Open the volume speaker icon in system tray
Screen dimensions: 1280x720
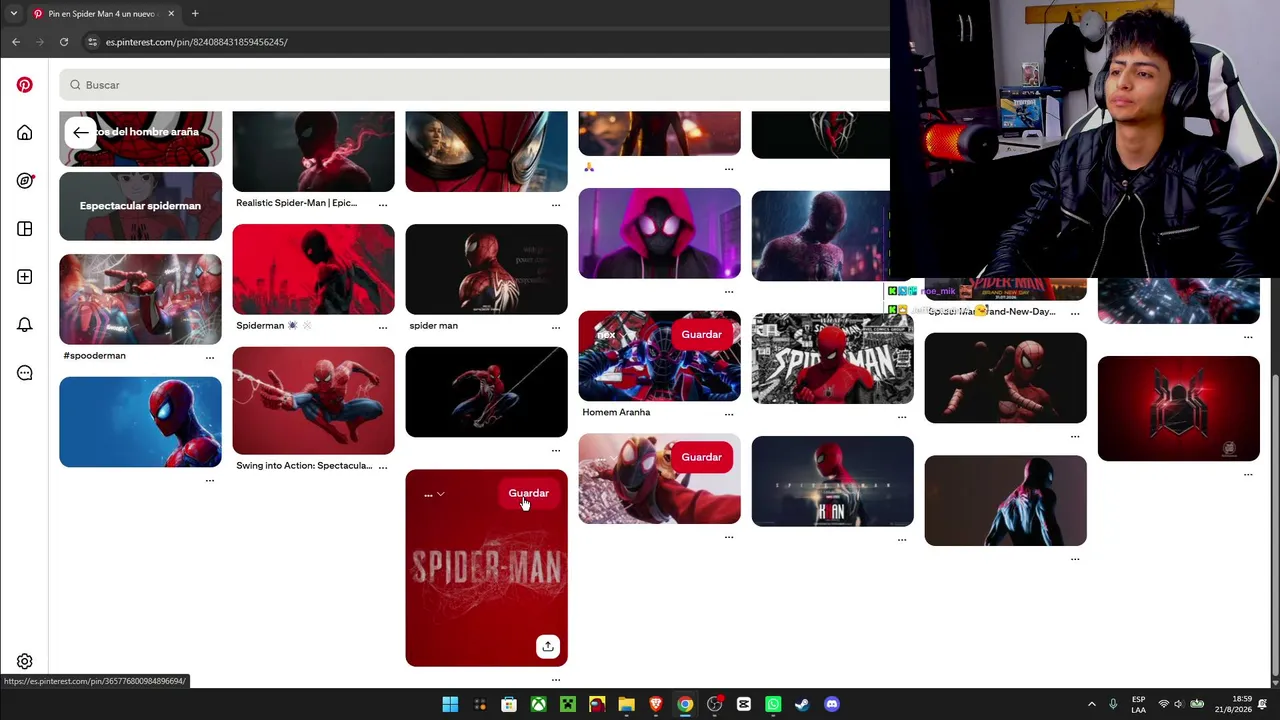point(1179,704)
